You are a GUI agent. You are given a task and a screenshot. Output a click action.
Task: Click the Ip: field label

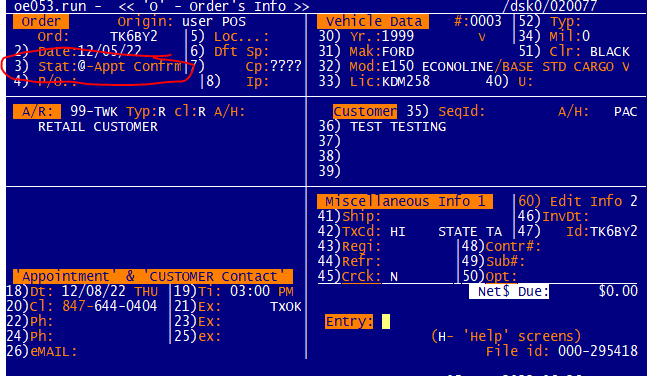click(257, 81)
